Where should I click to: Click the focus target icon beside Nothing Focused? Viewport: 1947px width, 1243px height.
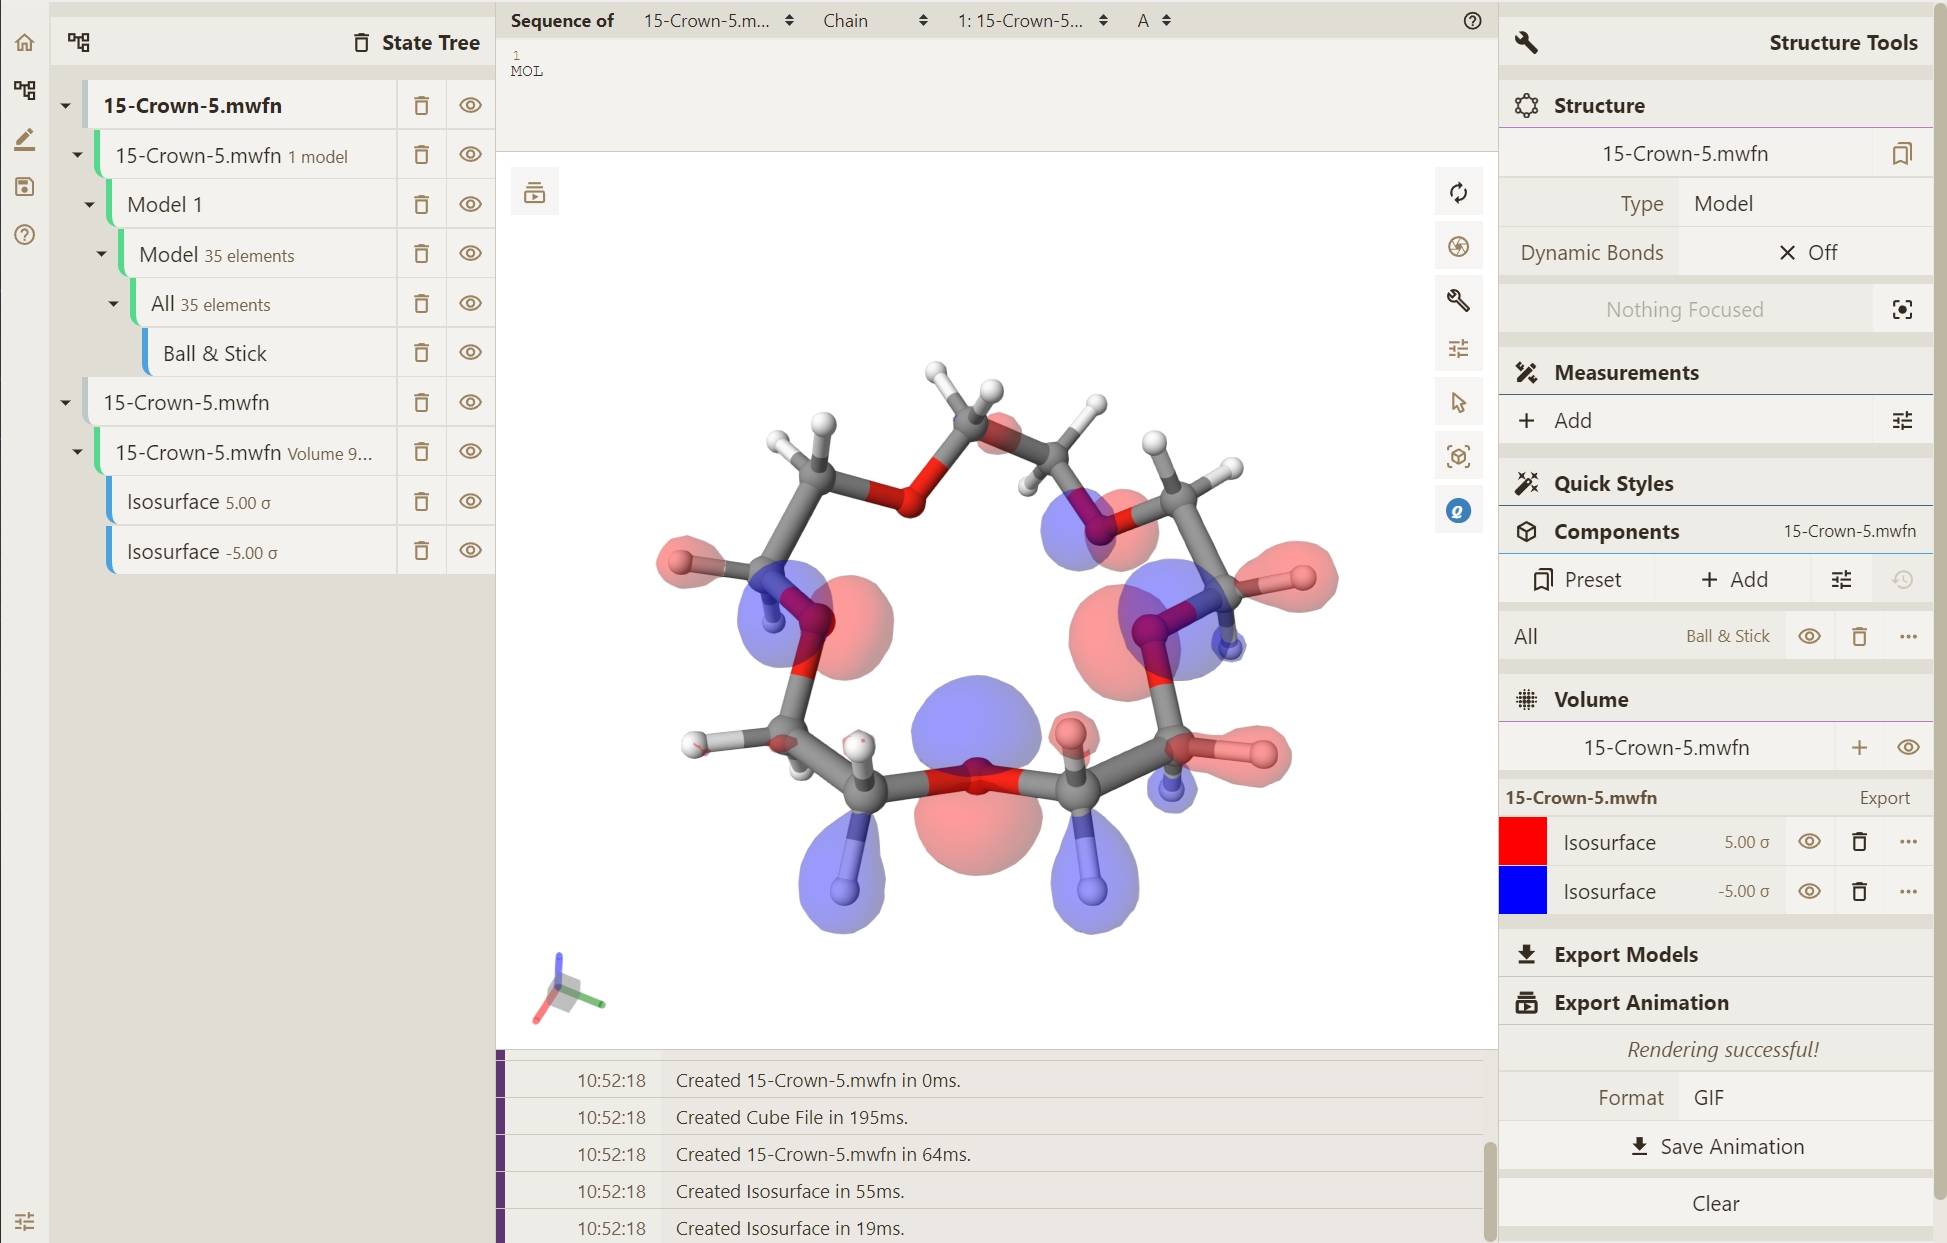[x=1902, y=310]
